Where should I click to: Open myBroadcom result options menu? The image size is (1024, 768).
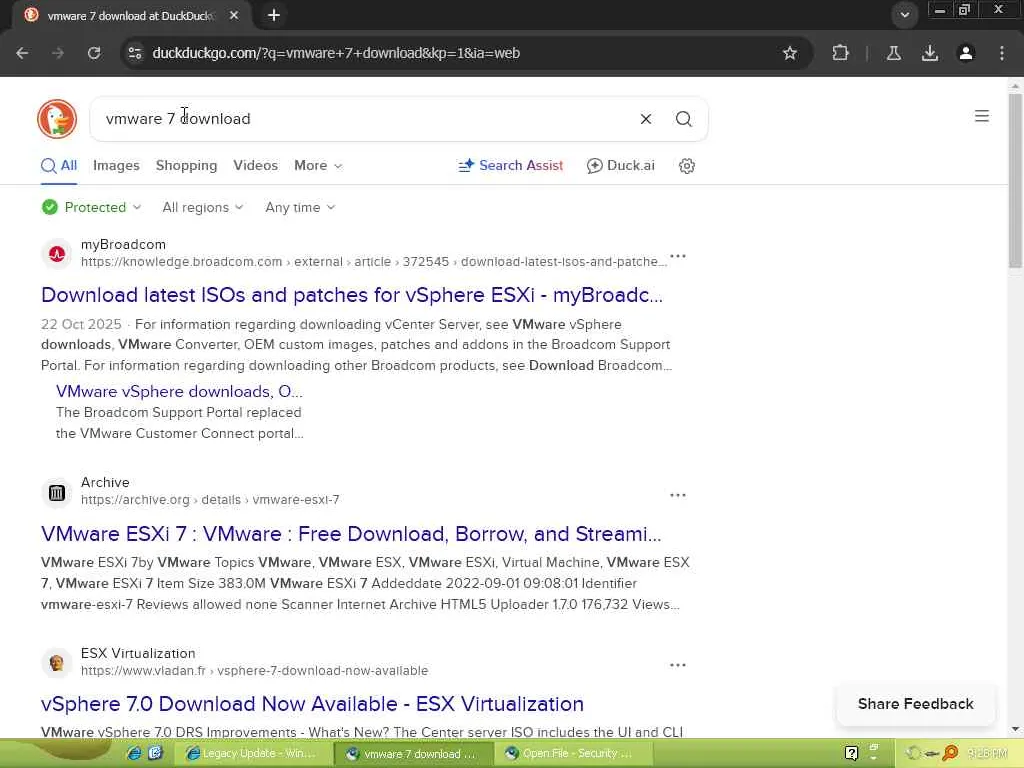point(678,256)
